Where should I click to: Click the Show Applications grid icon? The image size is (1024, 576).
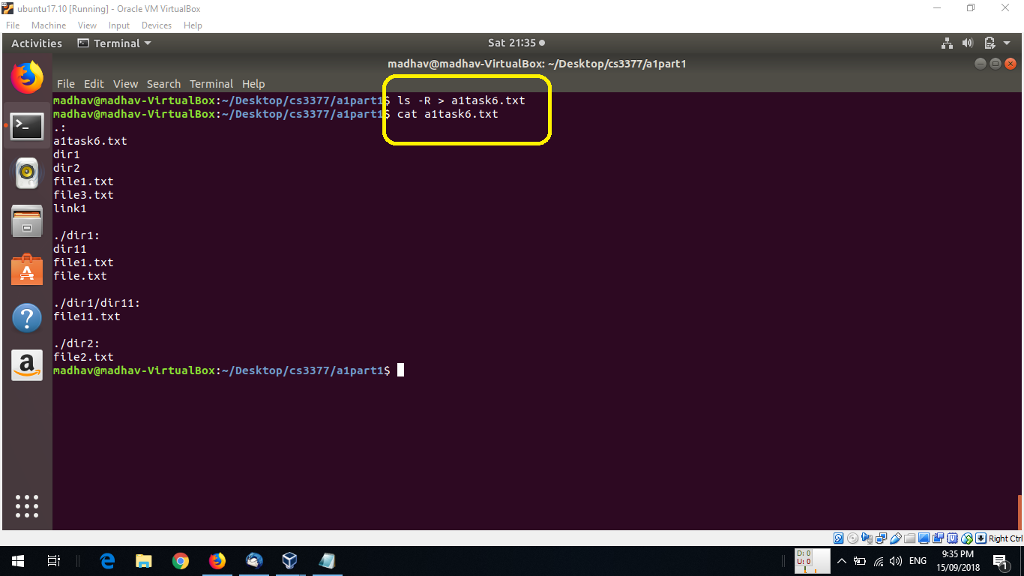pyautogui.click(x=27, y=507)
